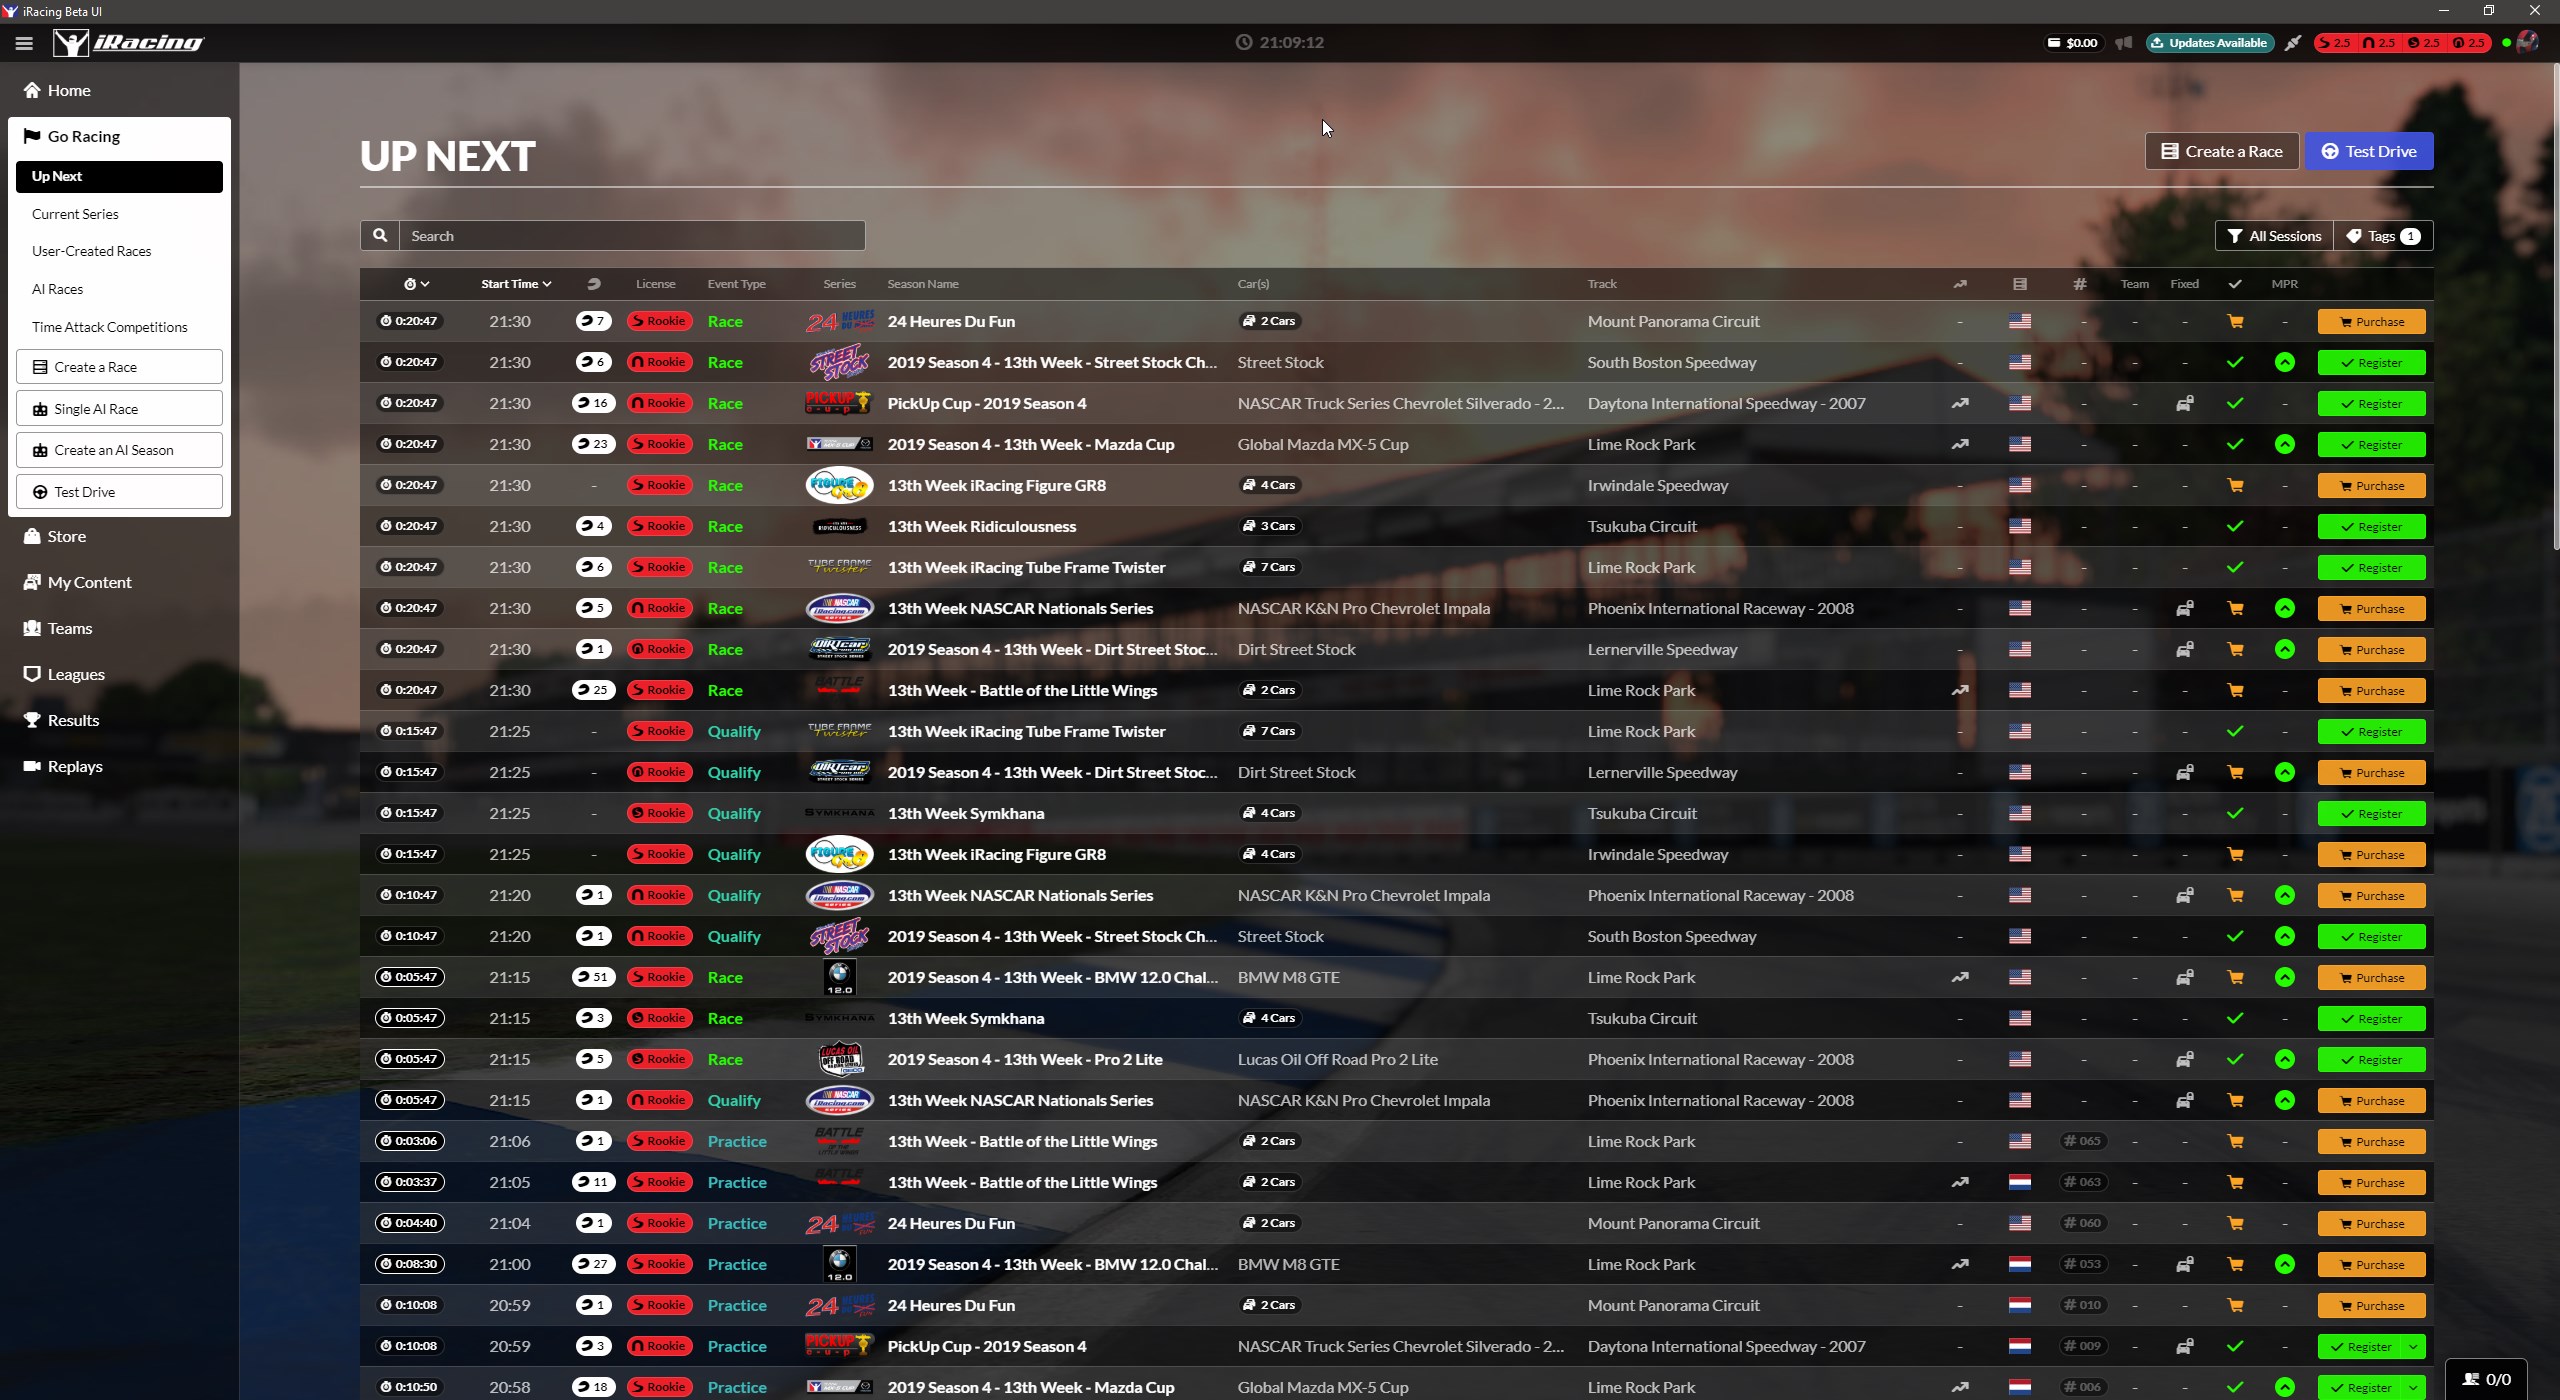This screenshot has width=2560, height=1400.
Task: Click the cart icon on 24 Heures Du Fun race row
Action: pos(2235,322)
